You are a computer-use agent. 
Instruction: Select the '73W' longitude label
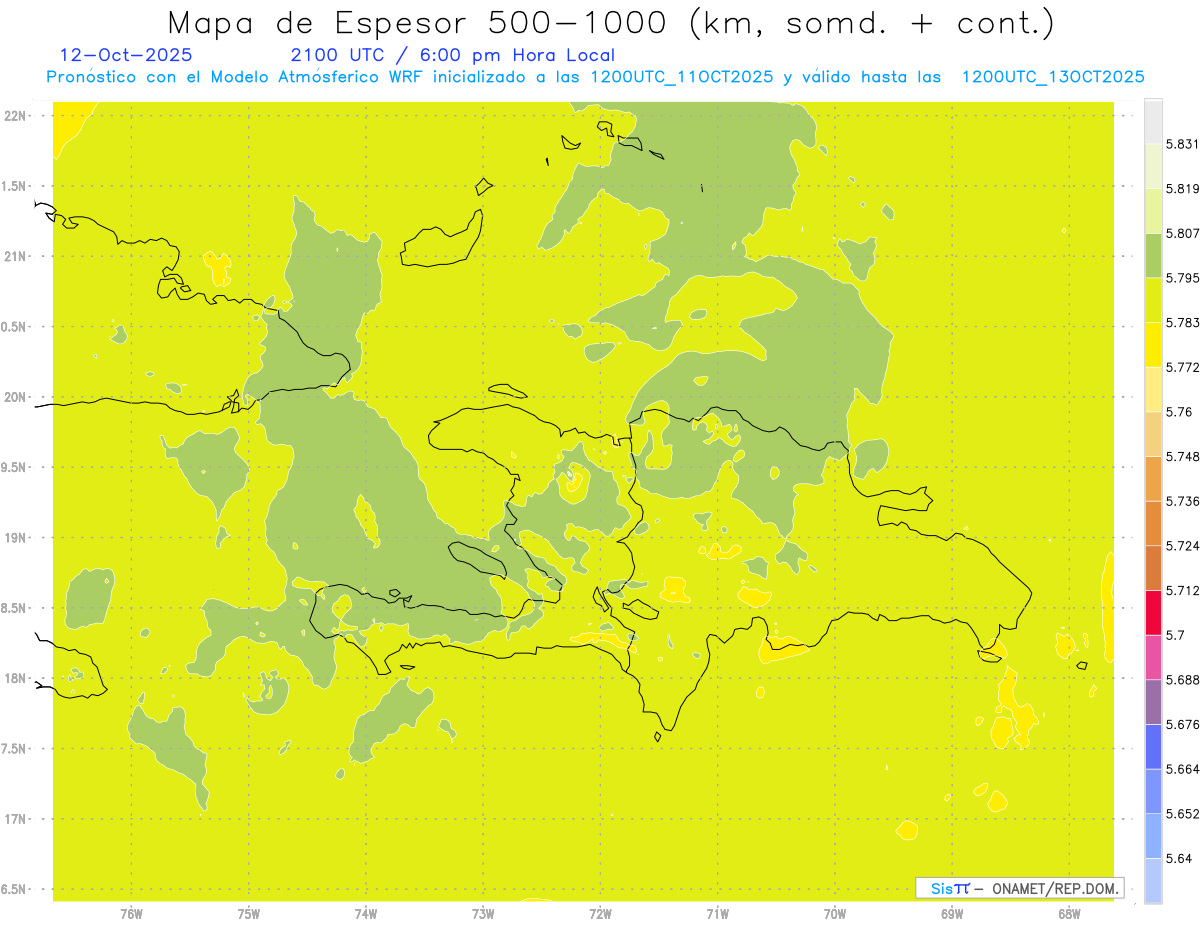[x=483, y=914]
